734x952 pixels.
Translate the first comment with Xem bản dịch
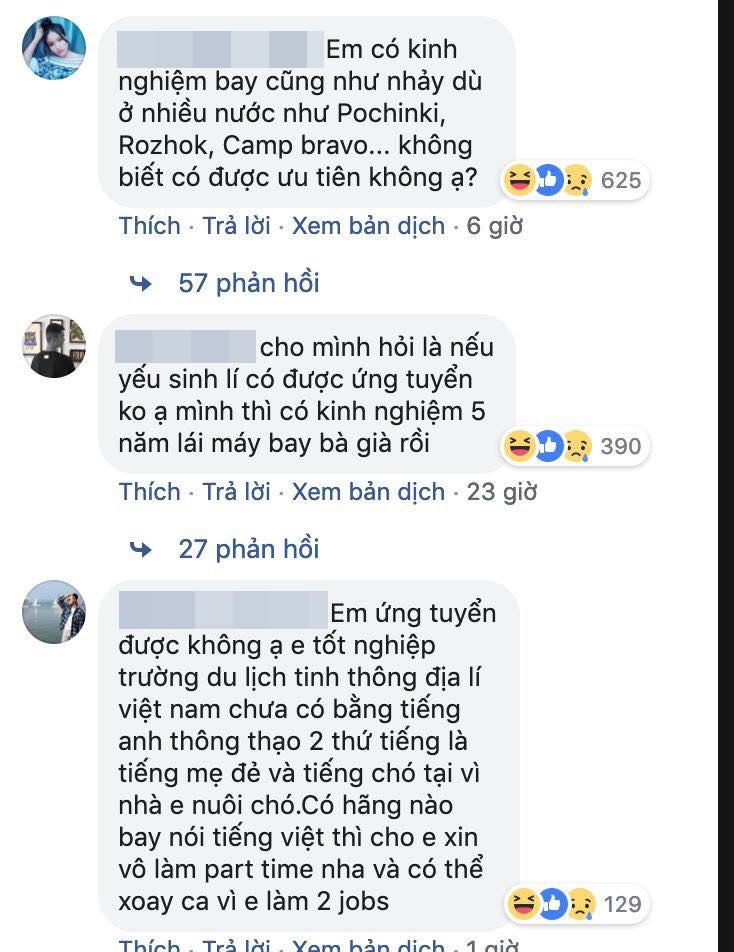coord(368,226)
